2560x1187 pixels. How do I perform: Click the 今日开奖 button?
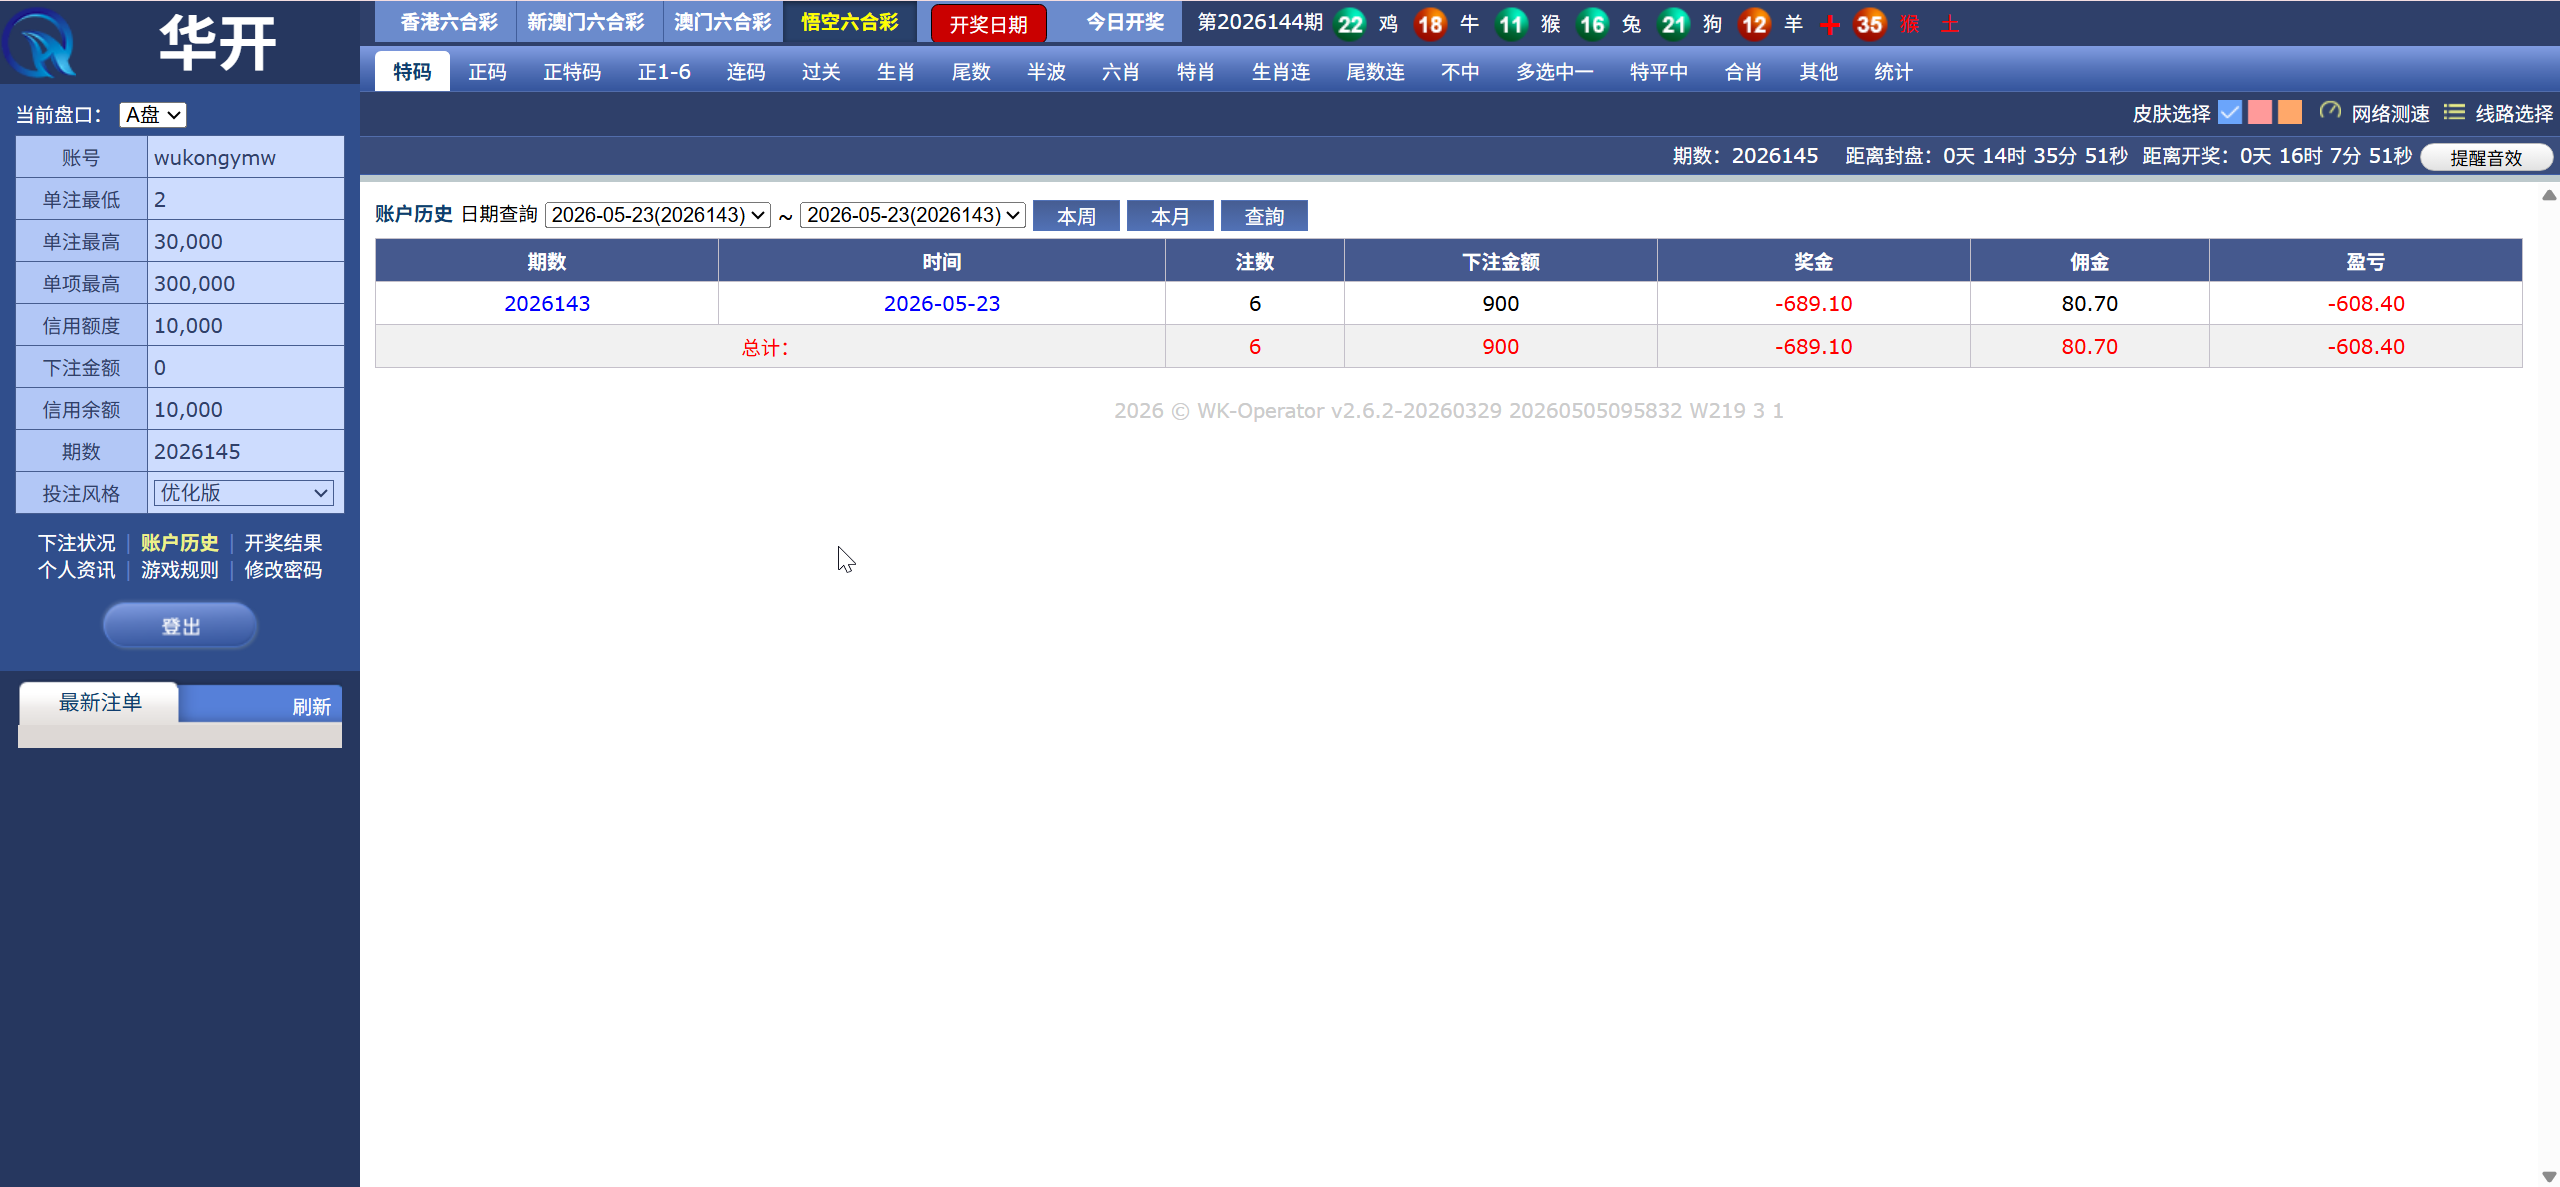pos(1125,22)
